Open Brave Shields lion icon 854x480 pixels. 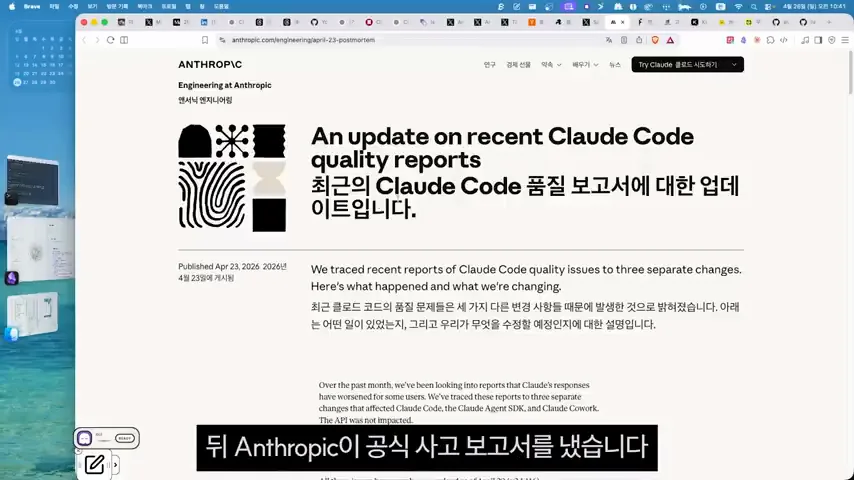(655, 40)
